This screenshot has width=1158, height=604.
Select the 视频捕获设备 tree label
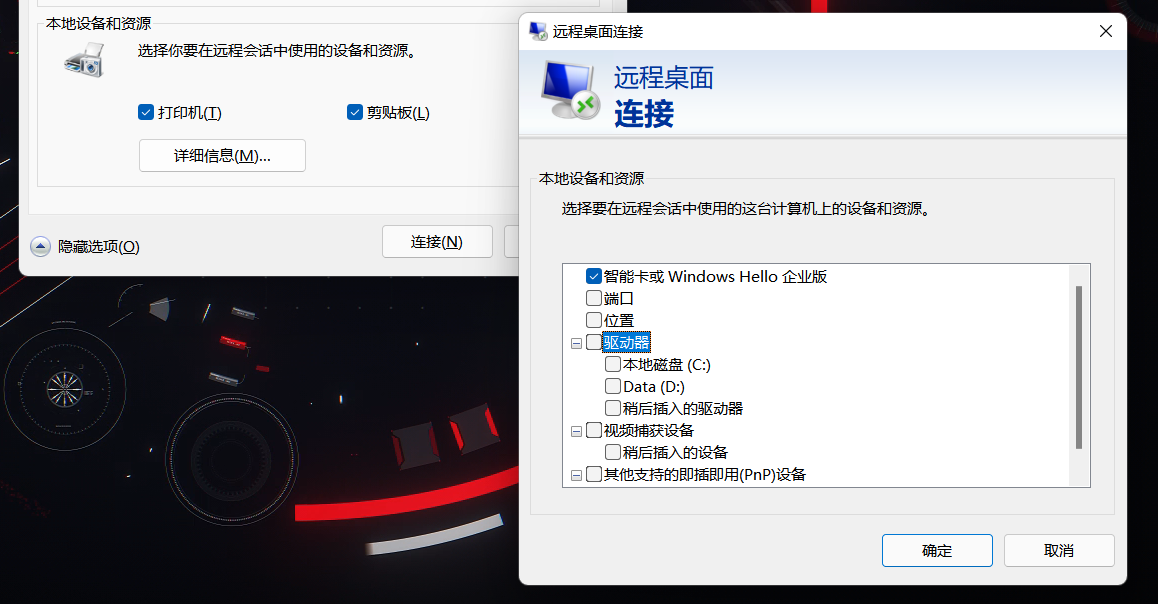649,430
